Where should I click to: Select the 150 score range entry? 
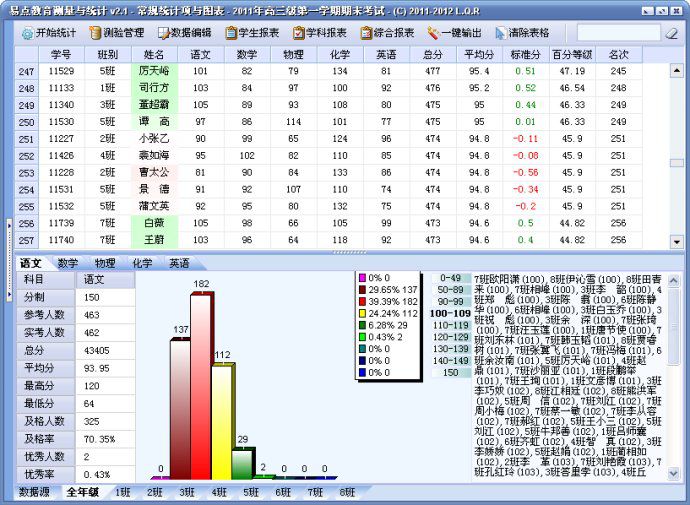tap(451, 373)
